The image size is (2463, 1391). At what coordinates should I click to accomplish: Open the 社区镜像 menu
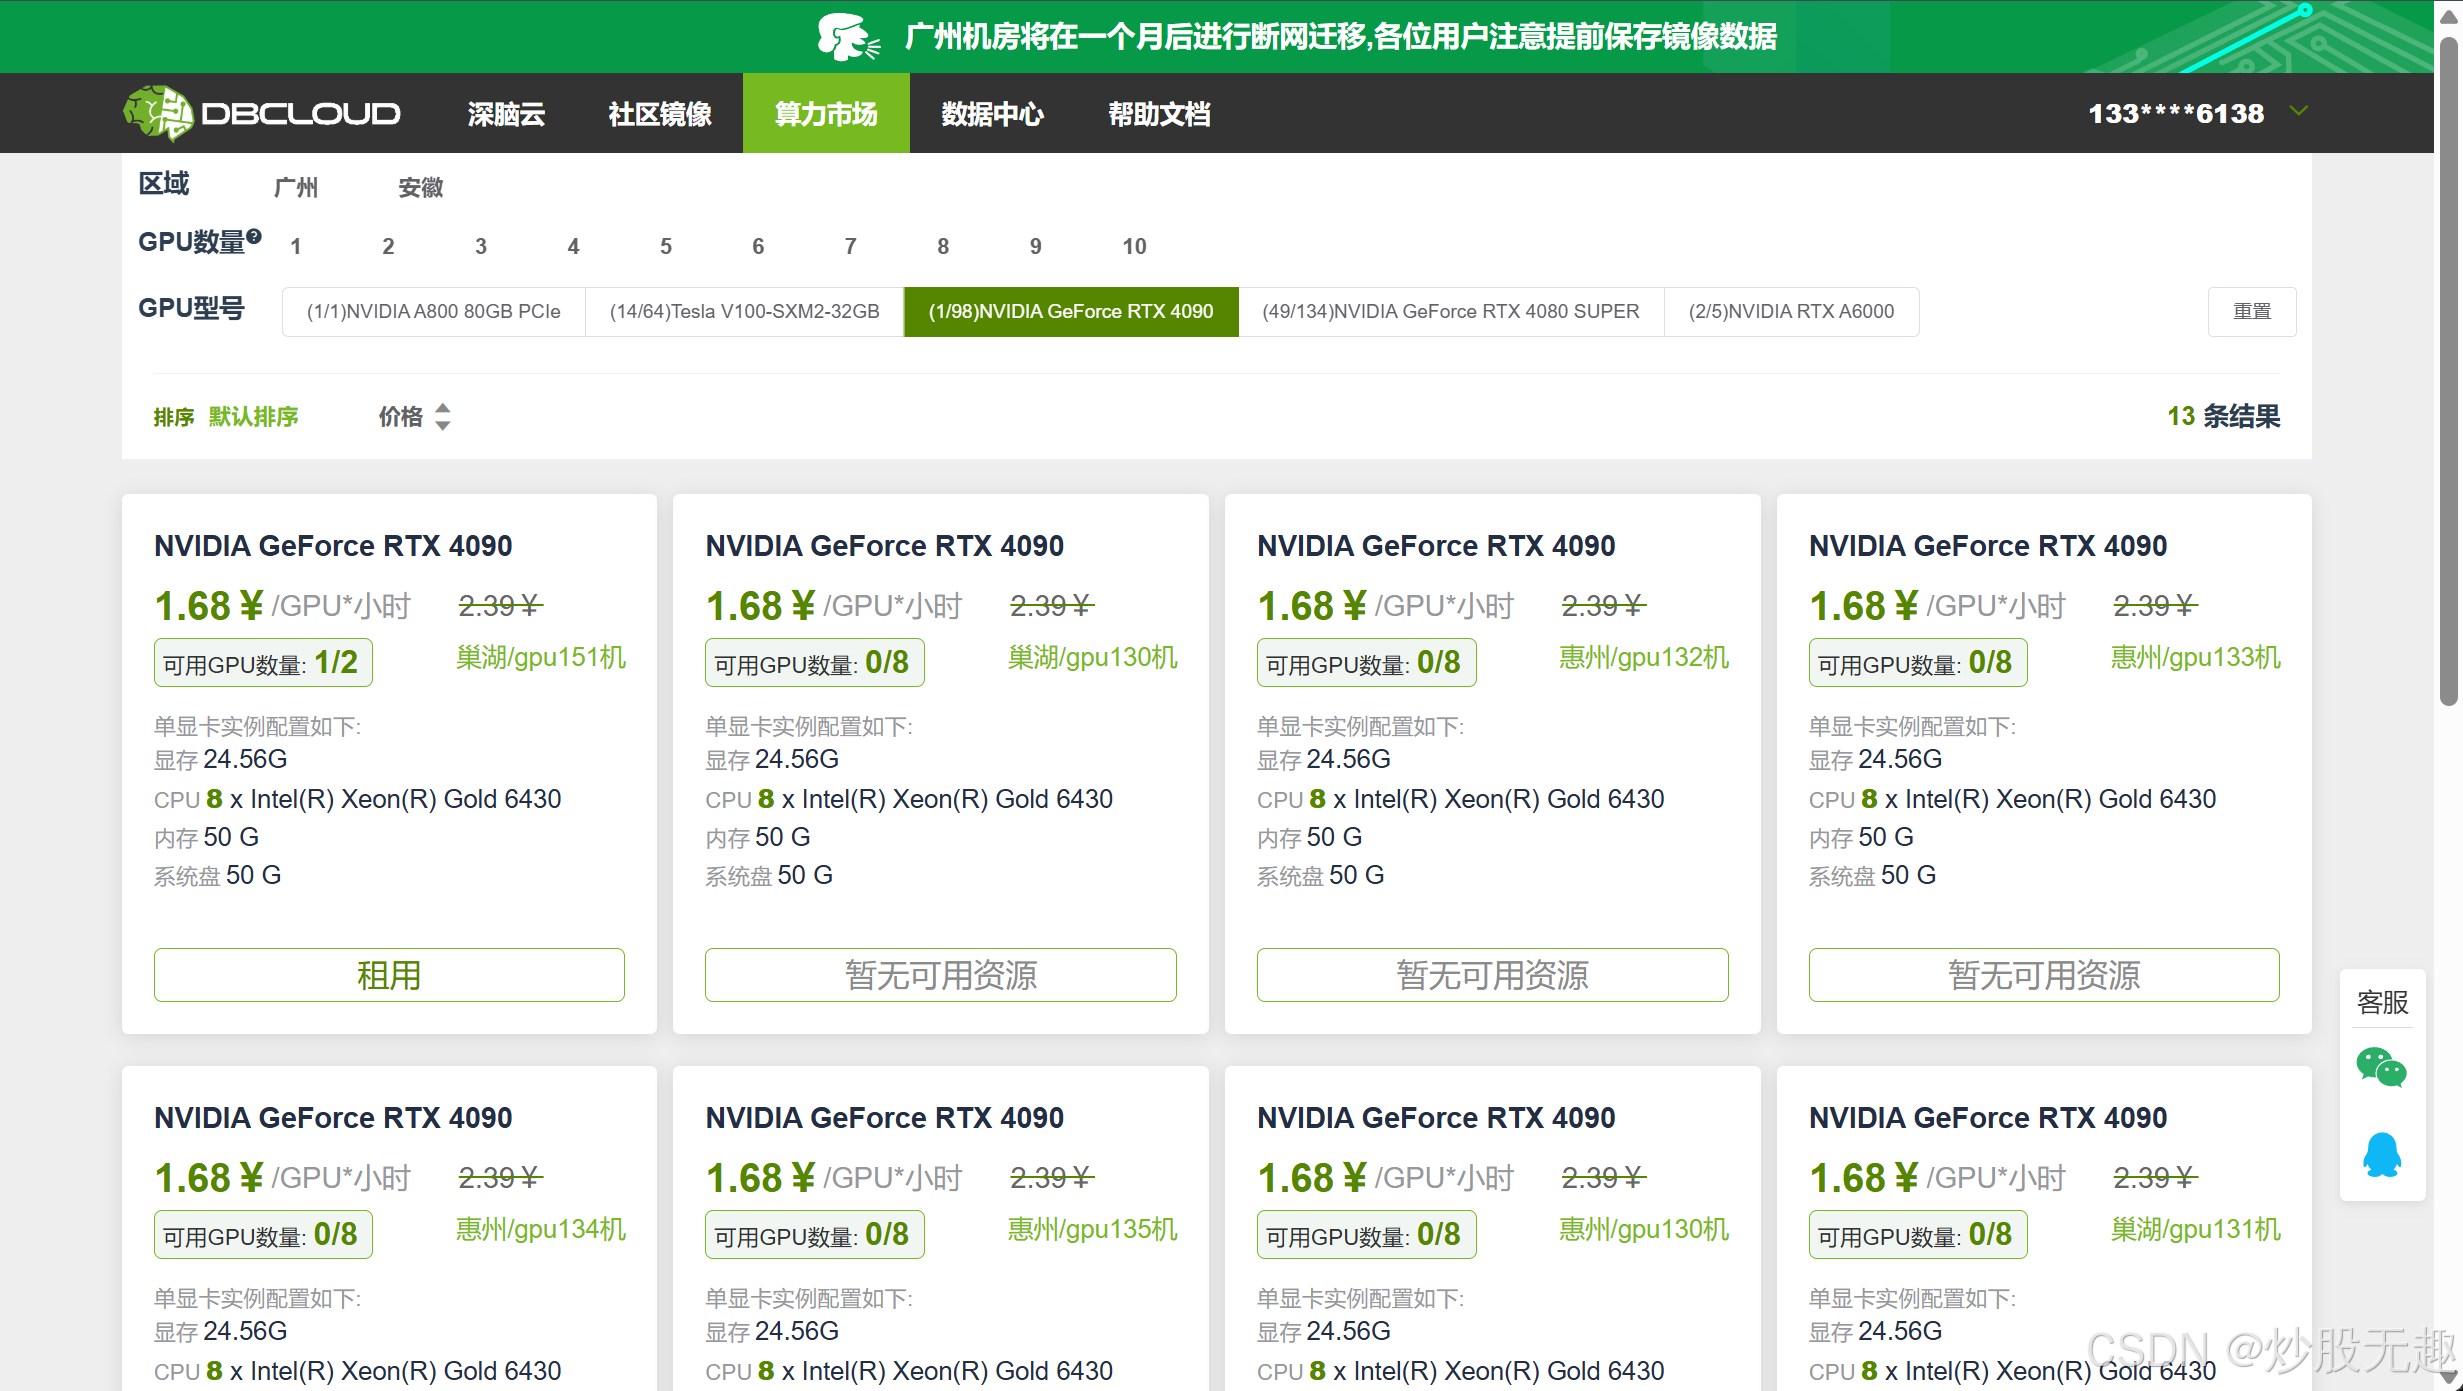click(x=660, y=114)
